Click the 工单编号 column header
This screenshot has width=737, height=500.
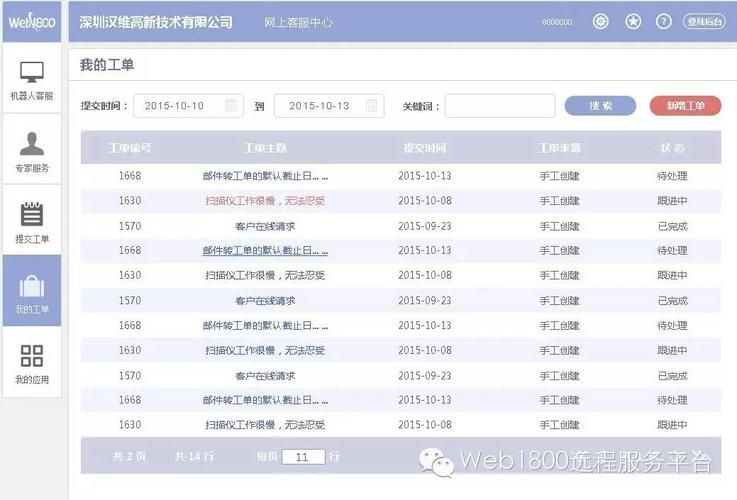pyautogui.click(x=130, y=148)
